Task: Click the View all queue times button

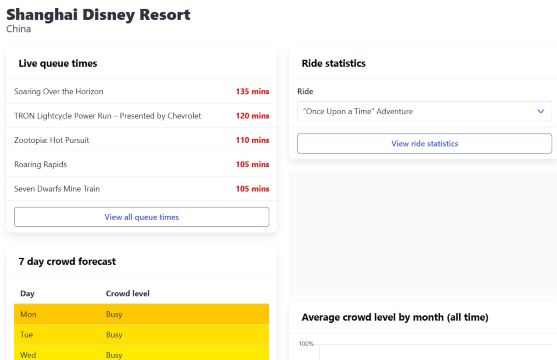Action: pyautogui.click(x=141, y=217)
